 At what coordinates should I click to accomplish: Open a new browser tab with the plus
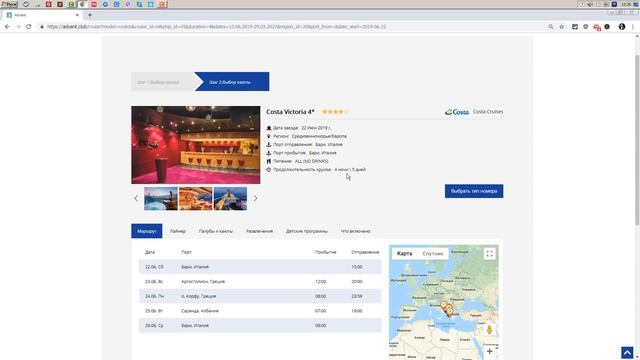90,15
